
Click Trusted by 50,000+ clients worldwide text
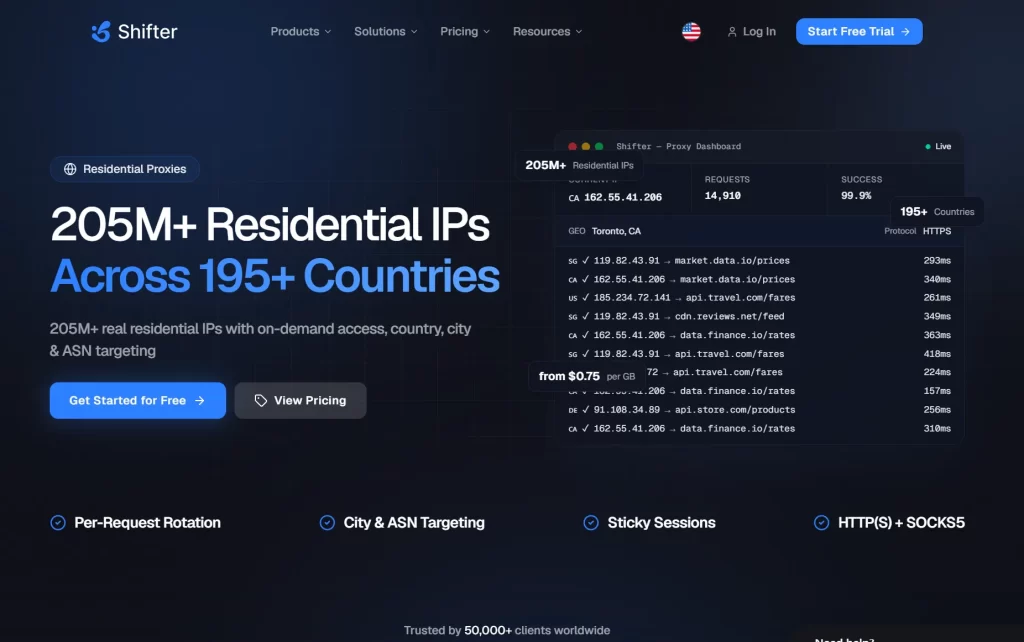tap(507, 630)
